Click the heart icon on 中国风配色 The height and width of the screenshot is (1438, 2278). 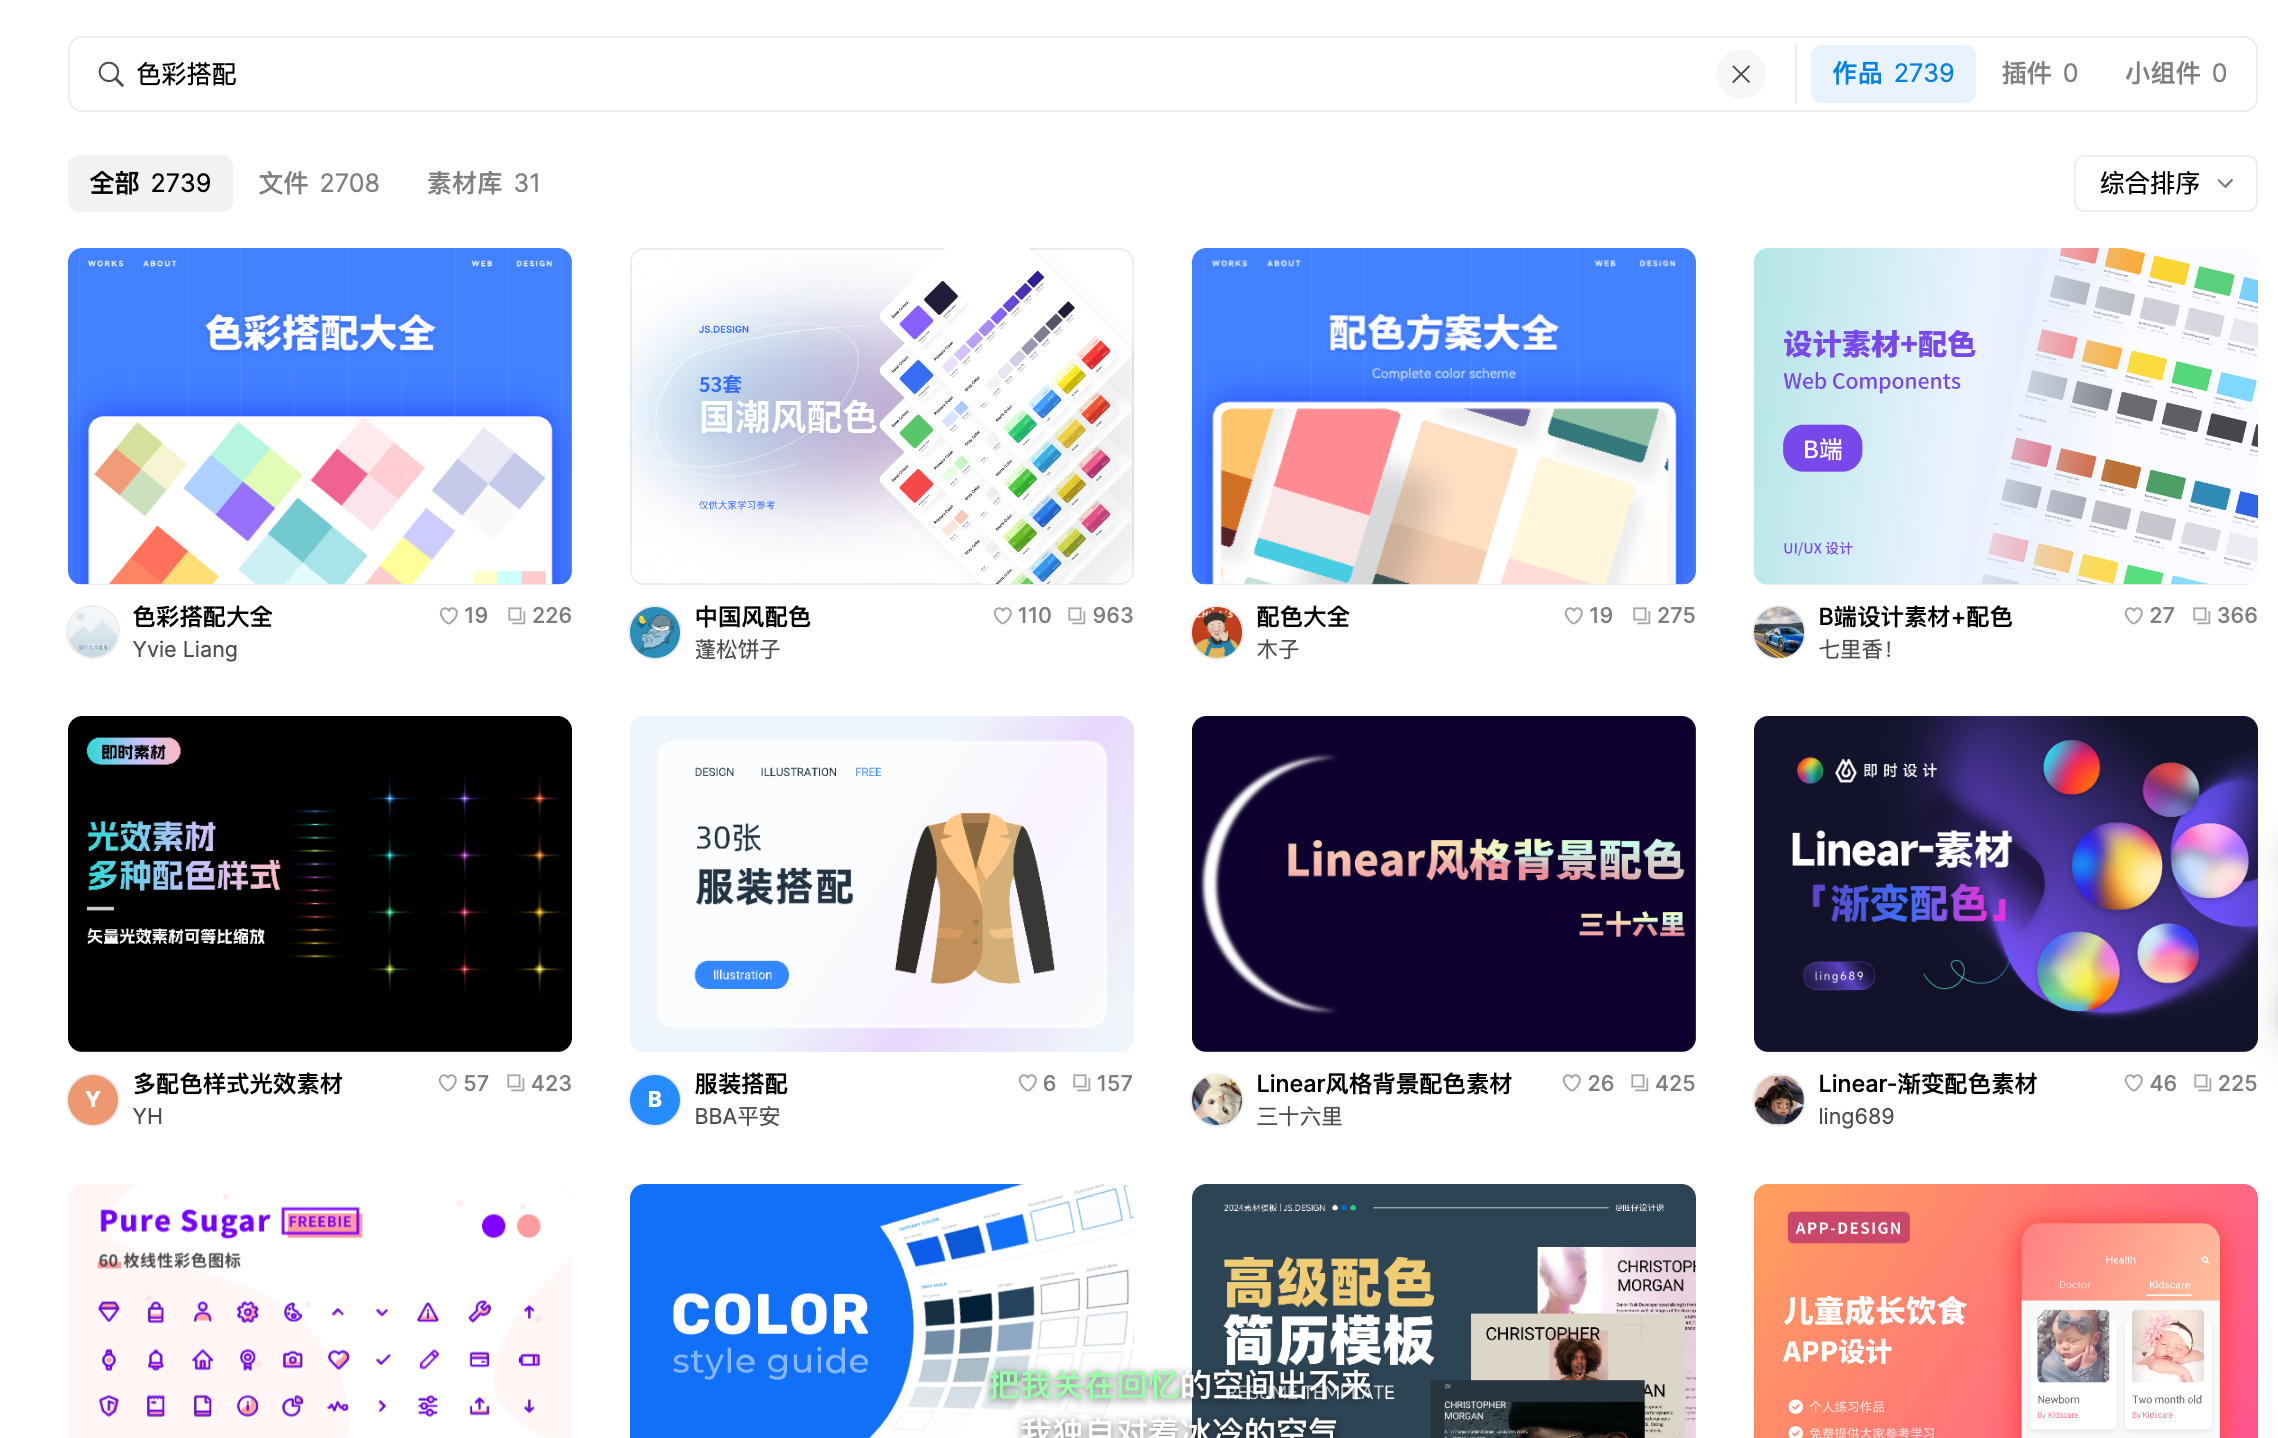(1002, 616)
